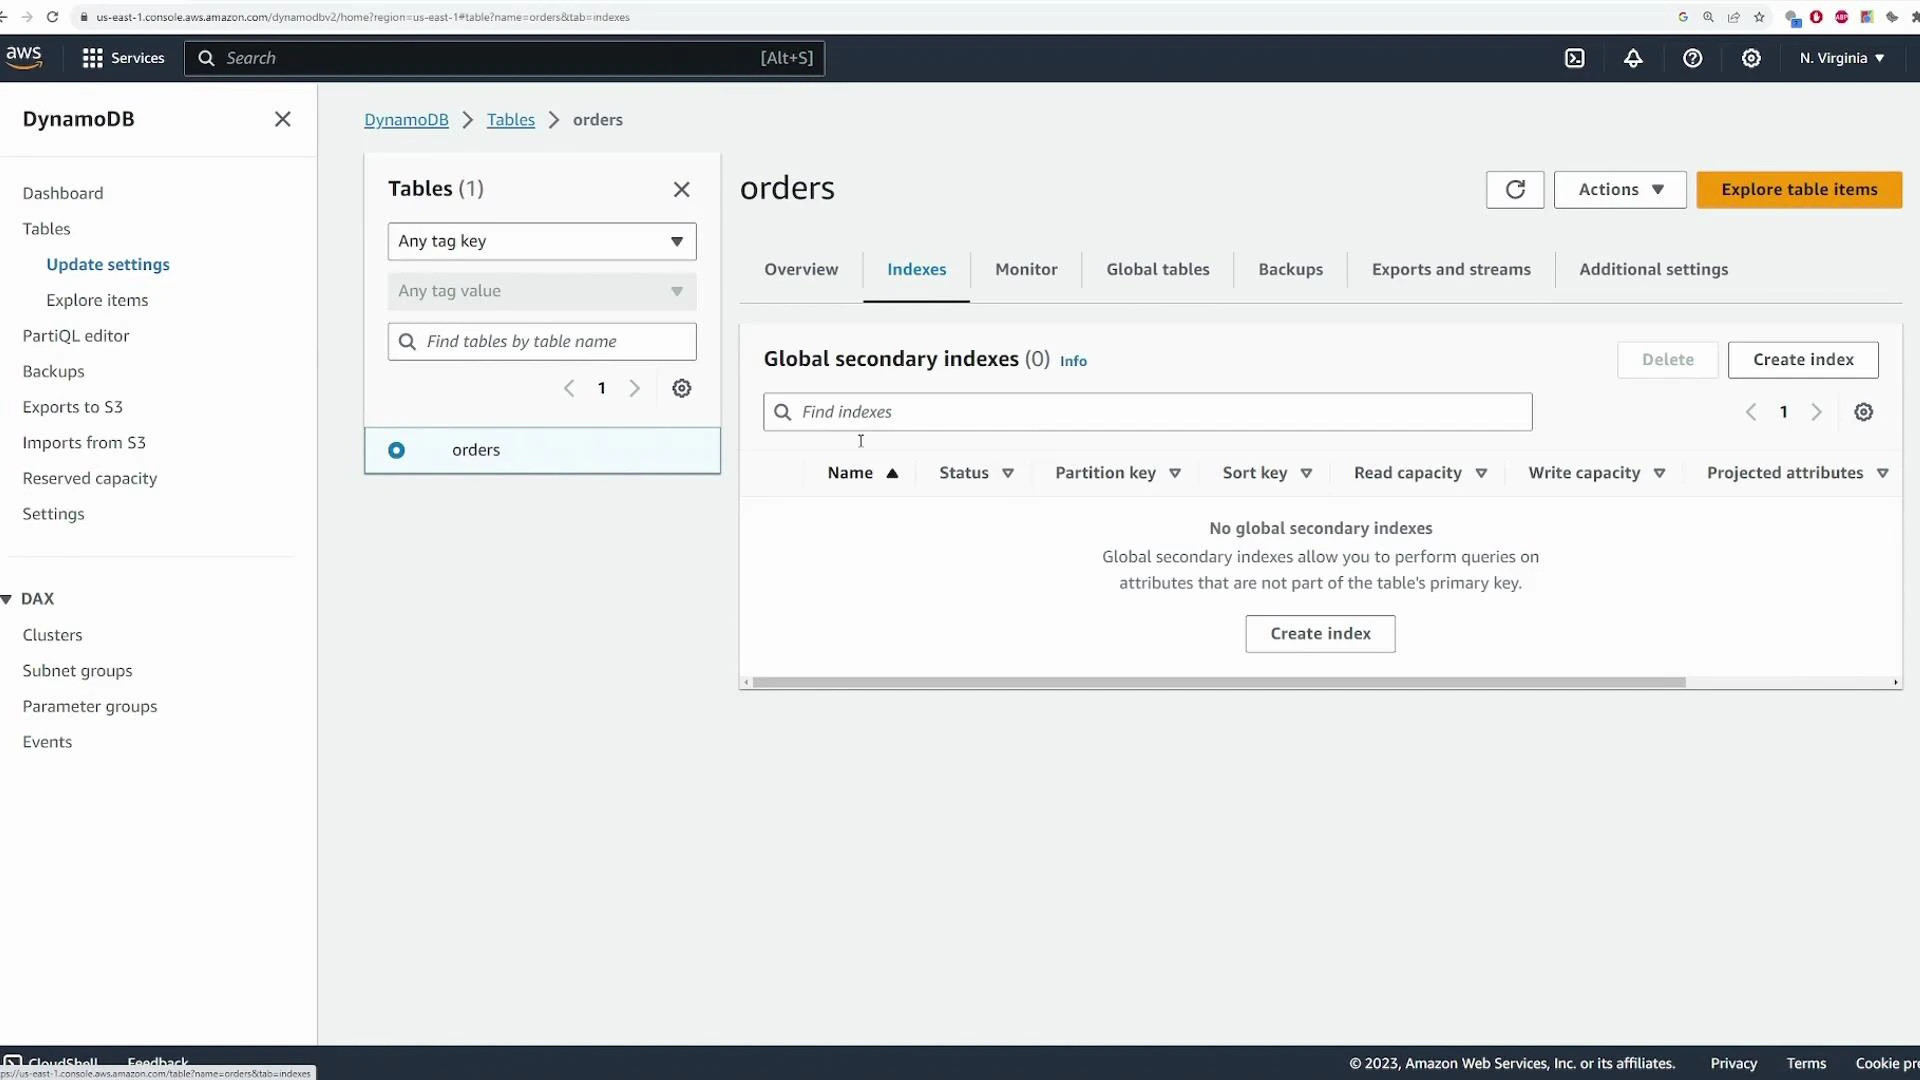Collapse the DAX section in the sidebar
Image resolution: width=1920 pixels, height=1080 pixels.
8,598
